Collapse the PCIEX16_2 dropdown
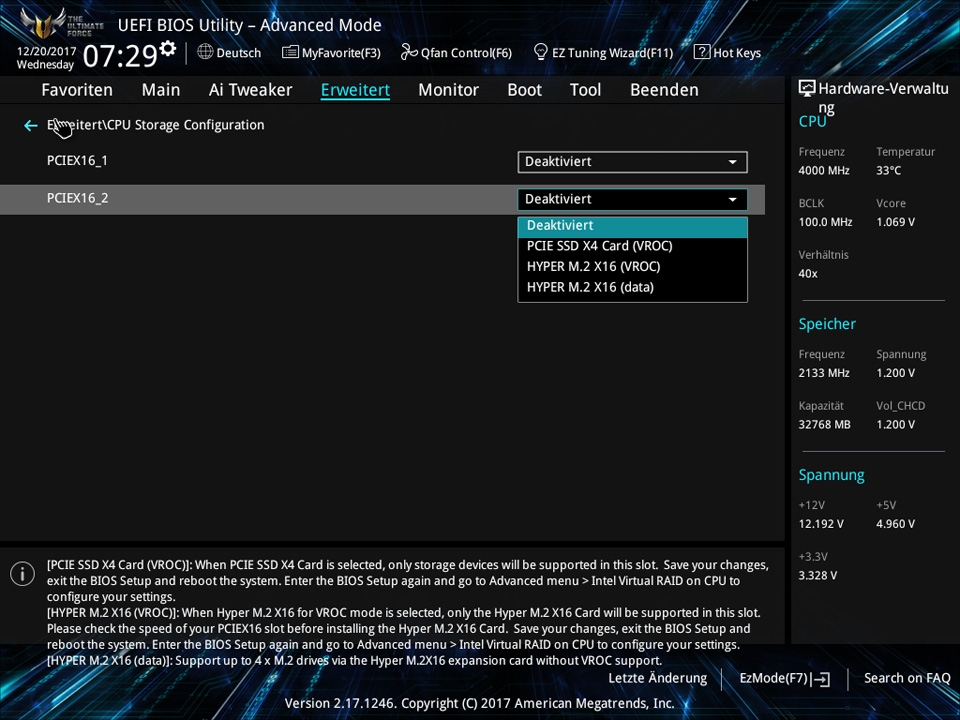Screen dimensions: 960x720 click(632, 199)
